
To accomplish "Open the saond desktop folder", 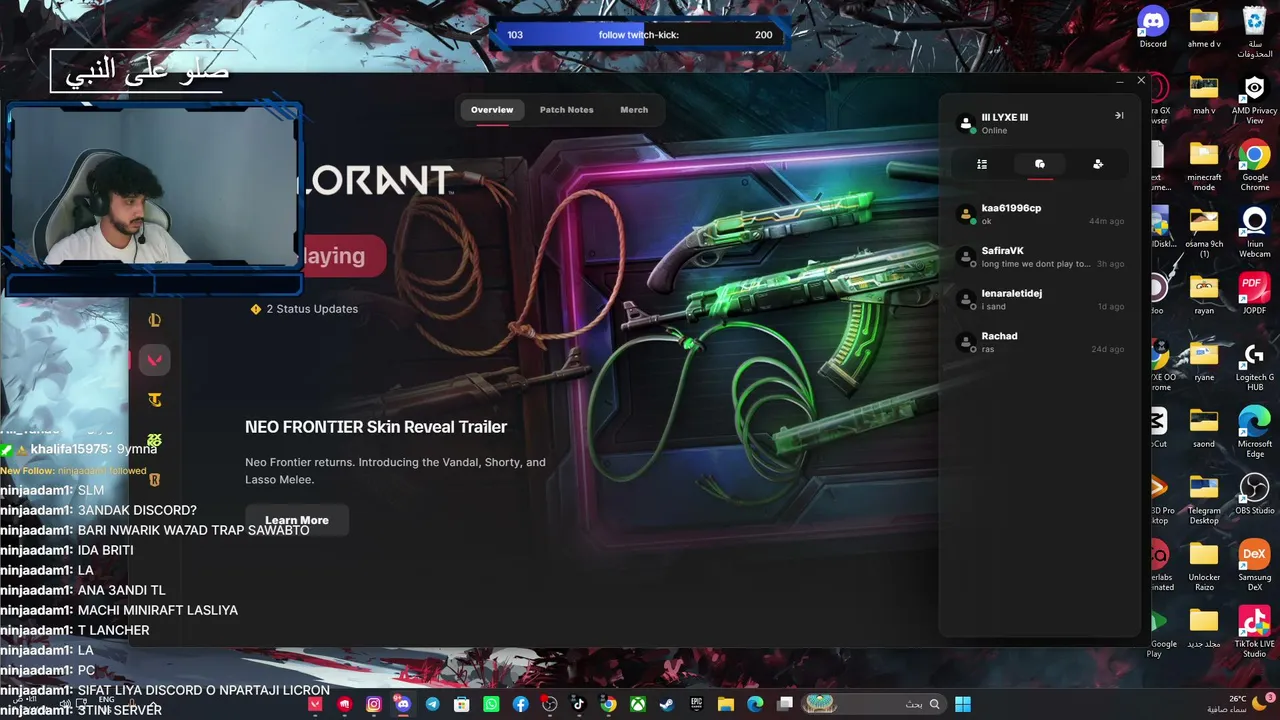I will [1204, 428].
